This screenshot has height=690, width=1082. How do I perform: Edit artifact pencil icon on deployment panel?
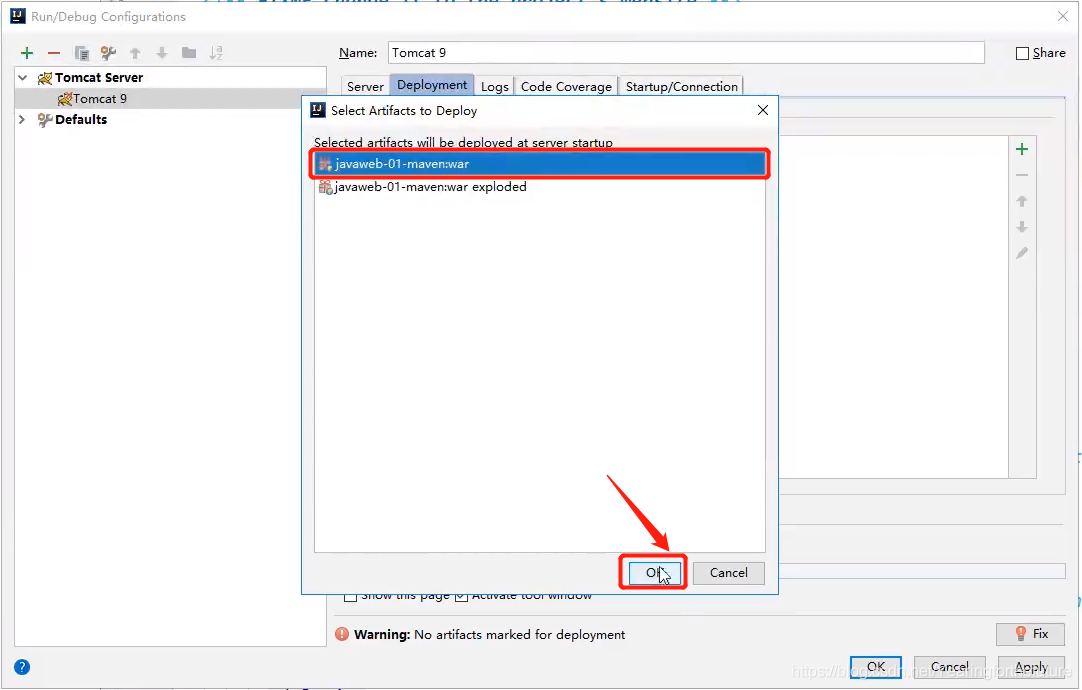[x=1022, y=253]
